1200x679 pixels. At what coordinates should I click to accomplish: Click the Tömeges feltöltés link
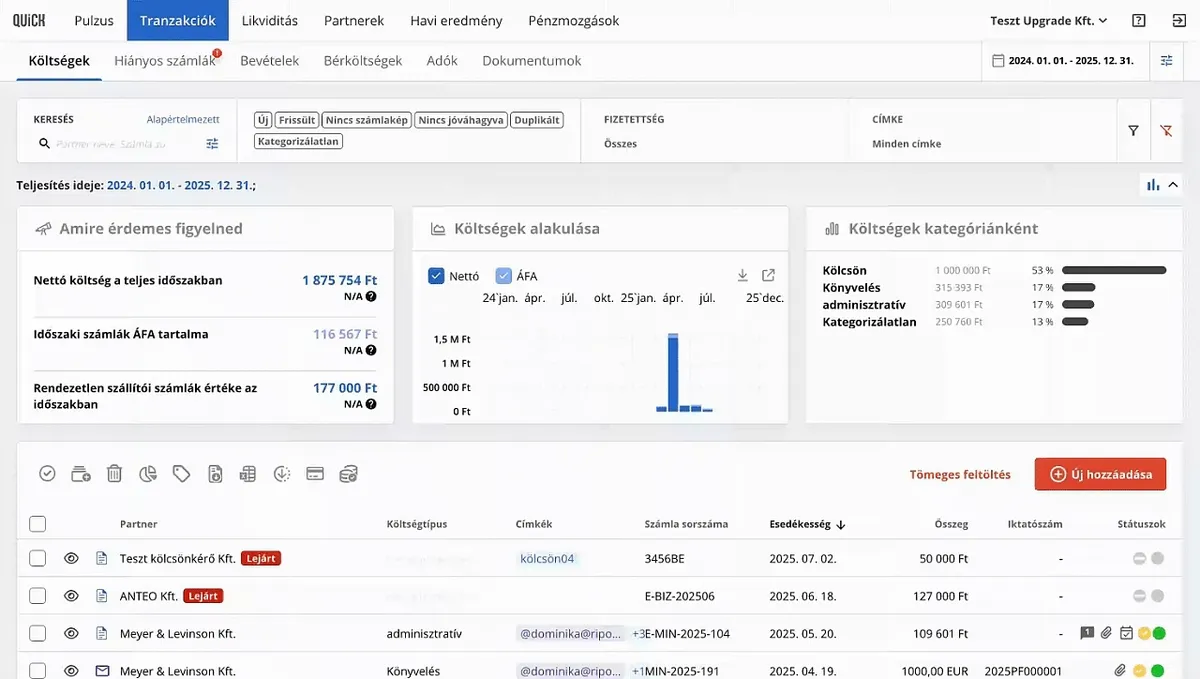click(x=960, y=475)
